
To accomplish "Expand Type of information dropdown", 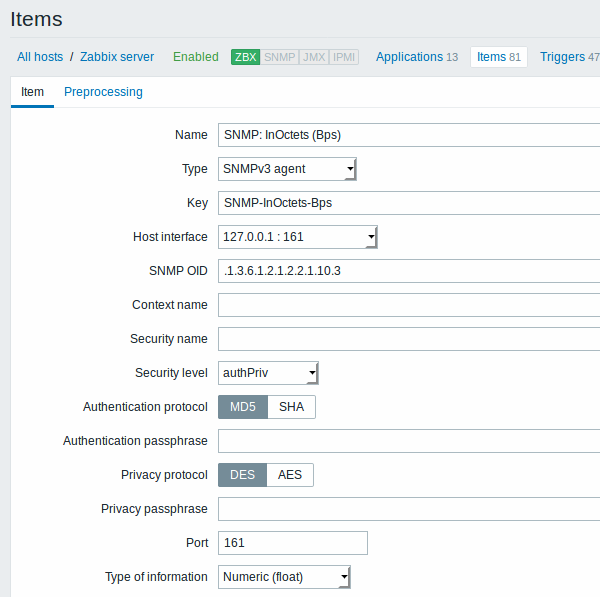I will [284, 577].
